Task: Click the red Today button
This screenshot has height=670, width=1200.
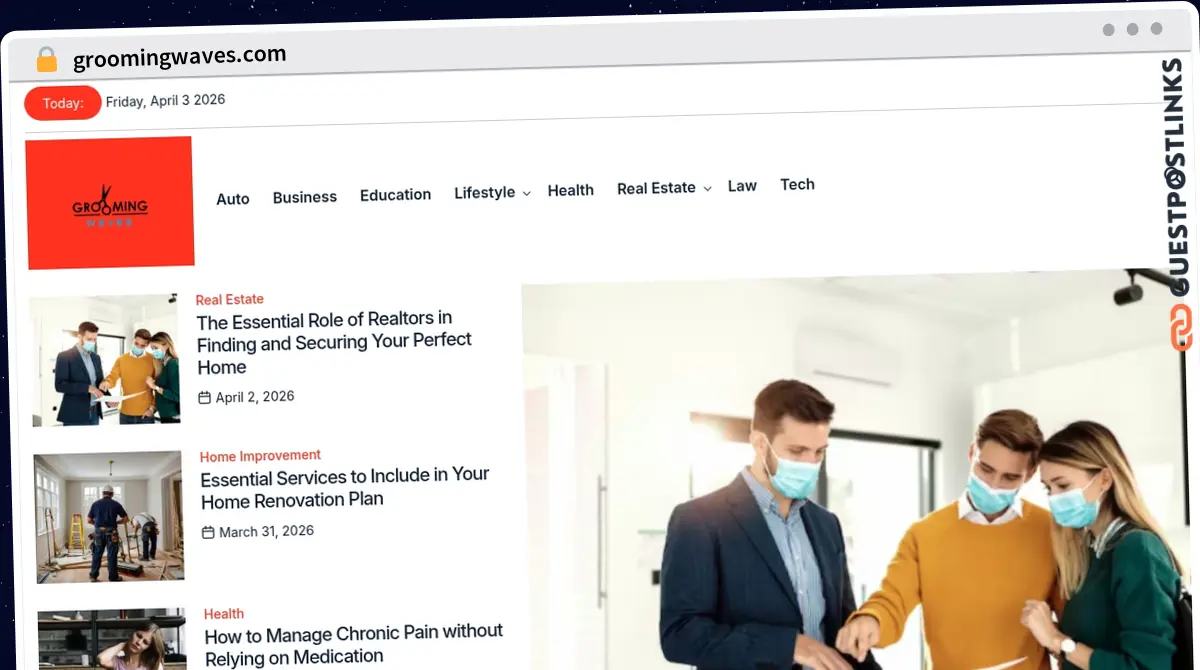Action: tap(63, 103)
